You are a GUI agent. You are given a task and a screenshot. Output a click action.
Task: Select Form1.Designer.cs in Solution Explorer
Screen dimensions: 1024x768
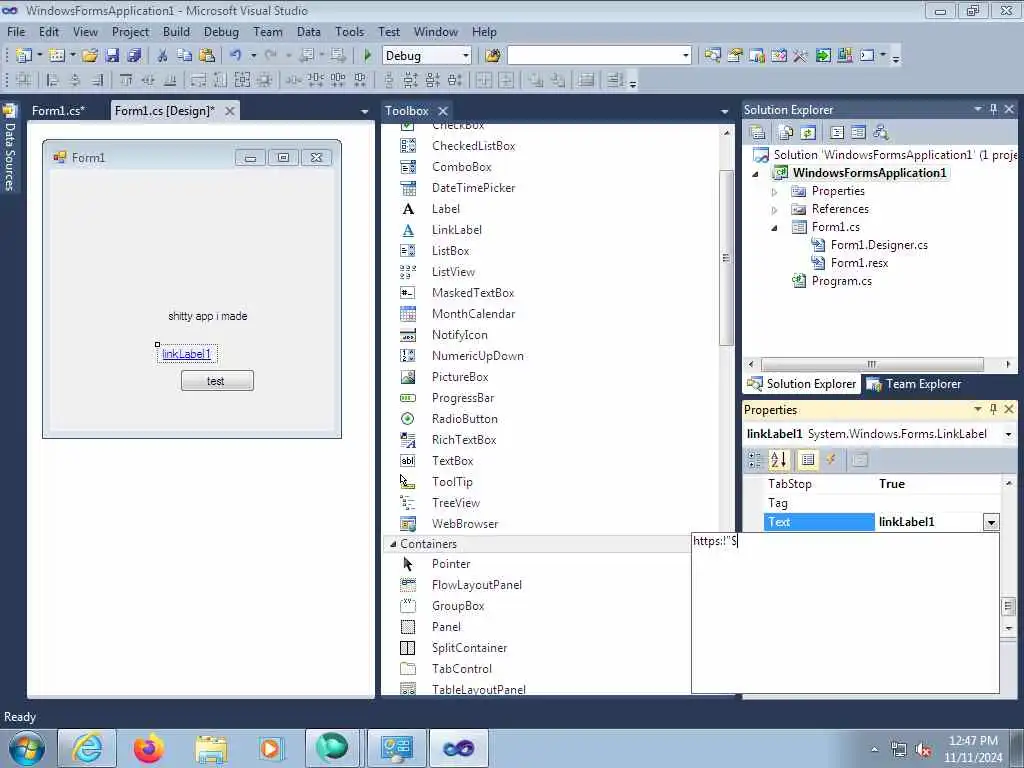point(878,246)
